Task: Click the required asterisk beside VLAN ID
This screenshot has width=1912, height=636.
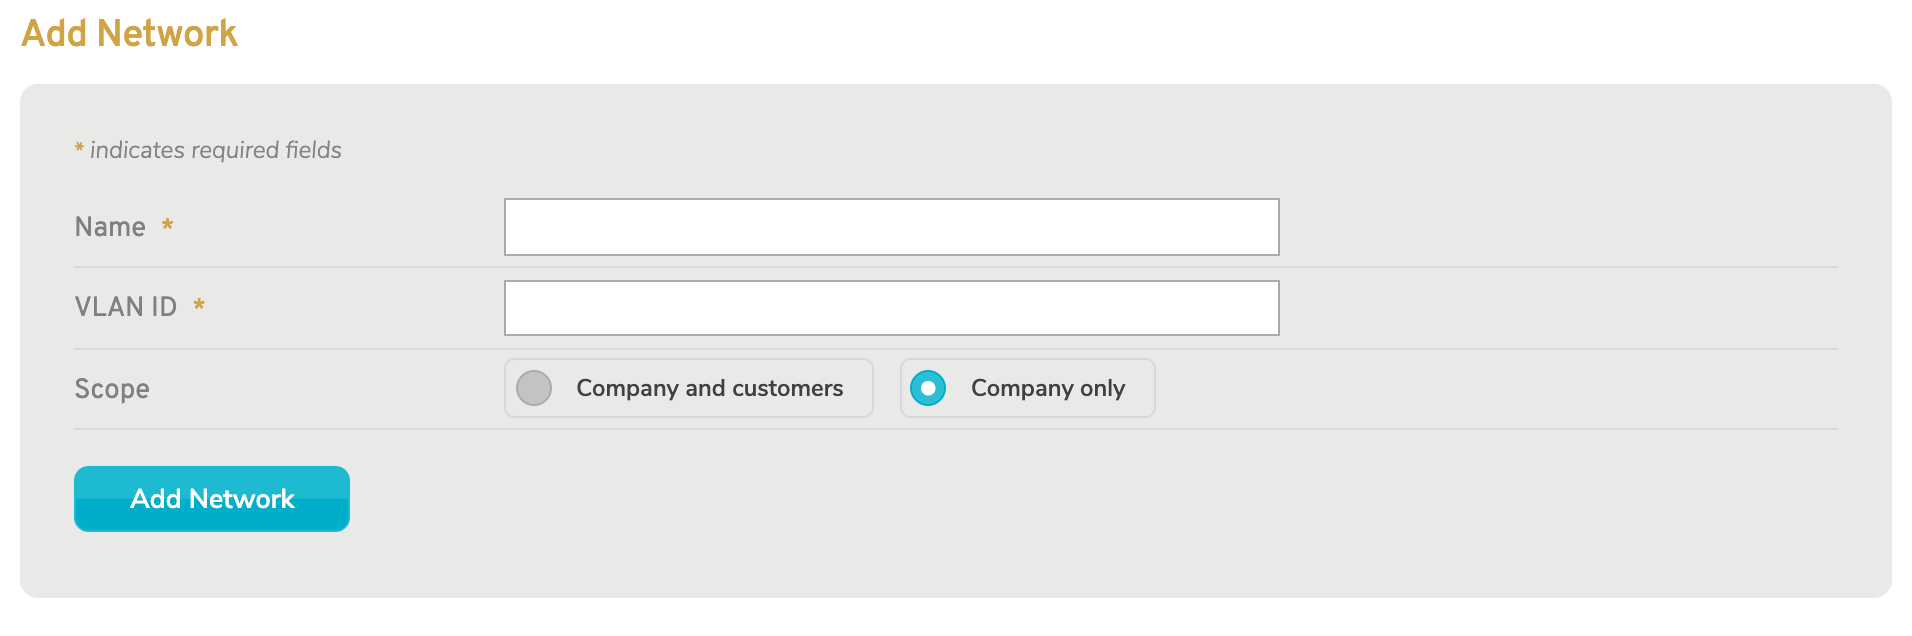Action: point(199,305)
